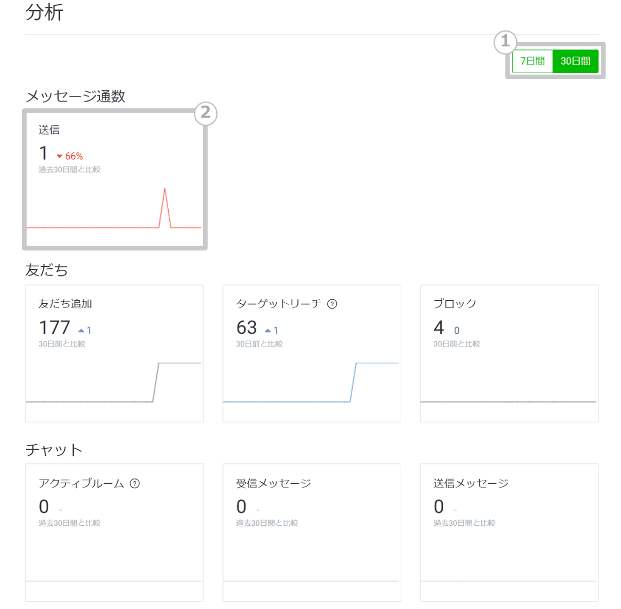Select the 30日間 period button

[576, 61]
